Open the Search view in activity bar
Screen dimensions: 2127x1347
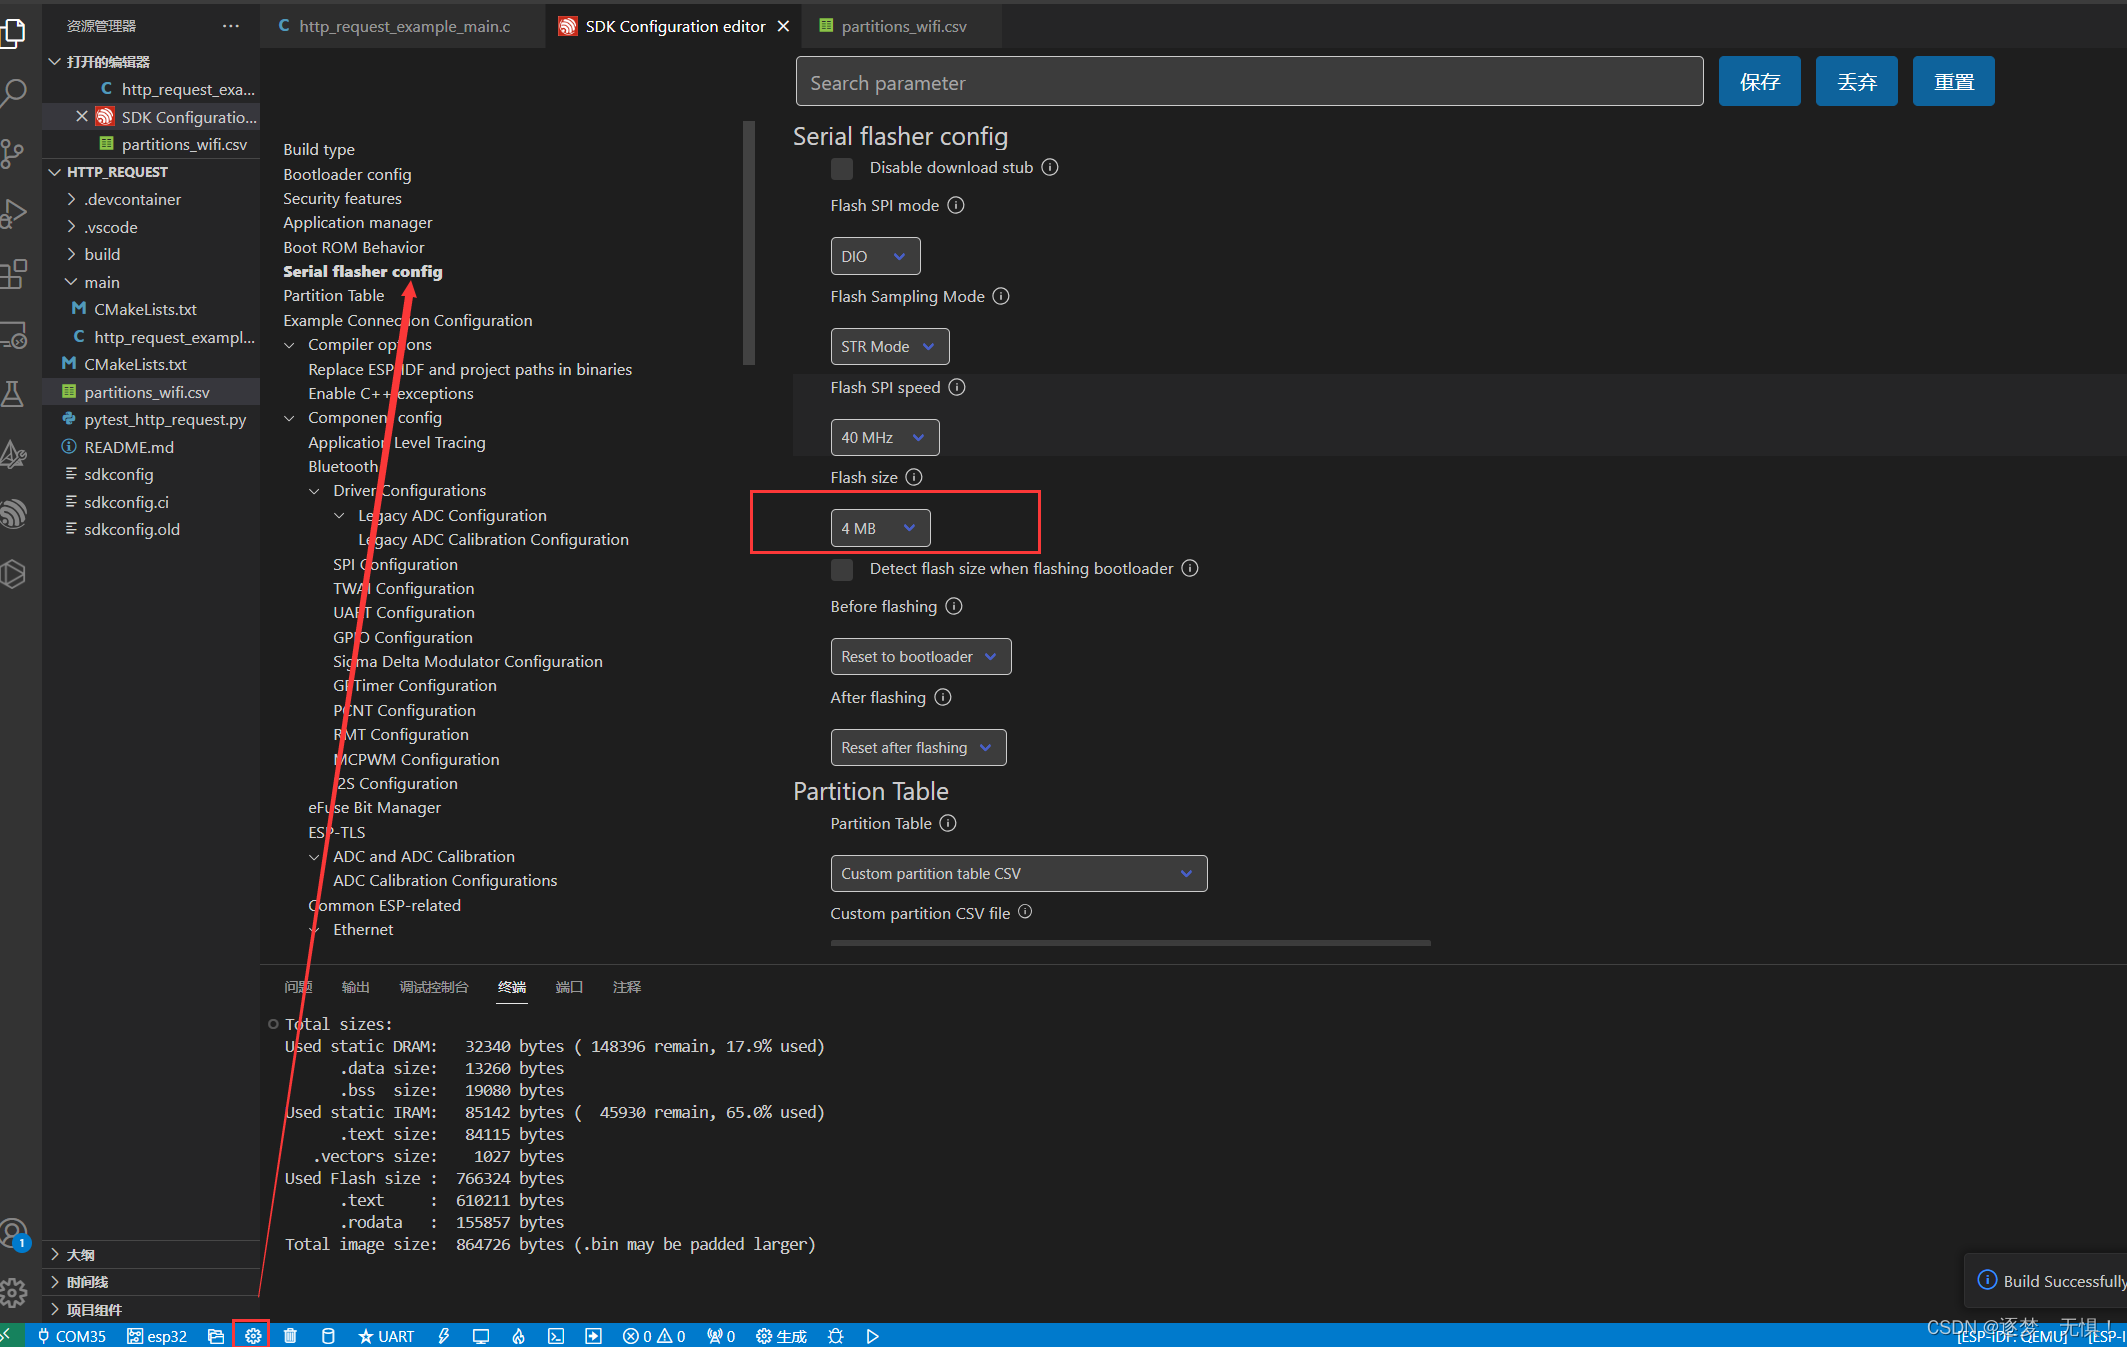tap(14, 93)
